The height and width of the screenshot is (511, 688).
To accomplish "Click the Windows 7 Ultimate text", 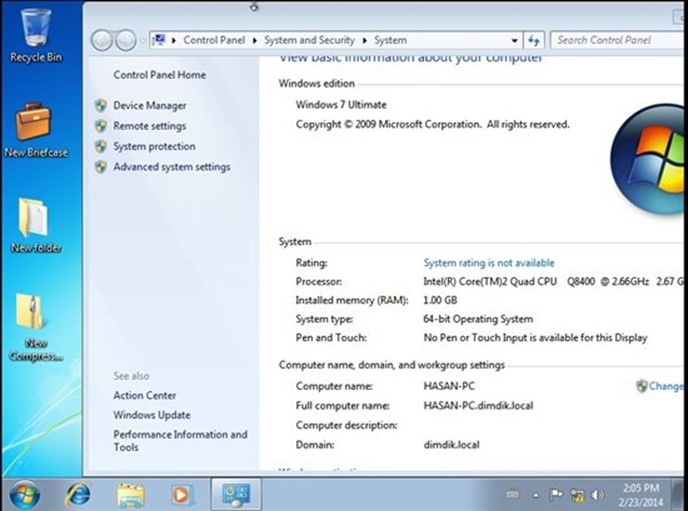I will [x=341, y=104].
